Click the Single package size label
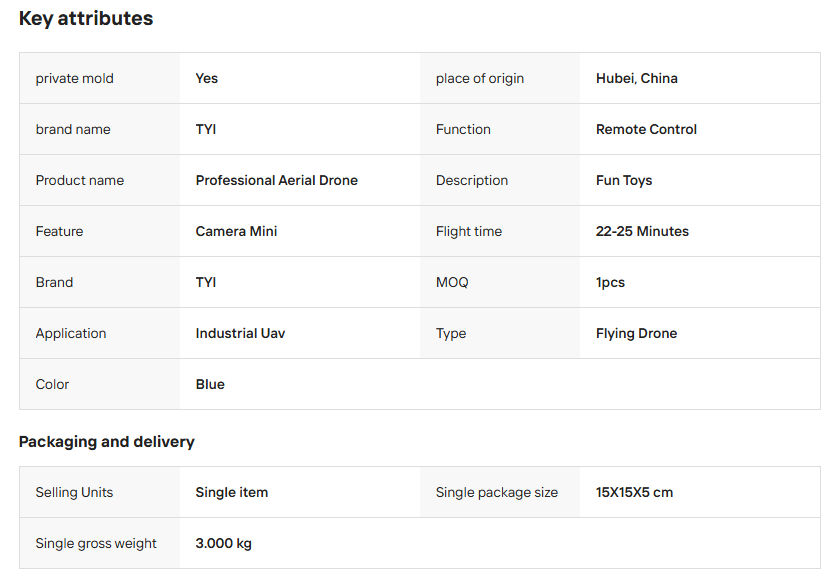Image resolution: width=837 pixels, height=588 pixels. pos(497,493)
